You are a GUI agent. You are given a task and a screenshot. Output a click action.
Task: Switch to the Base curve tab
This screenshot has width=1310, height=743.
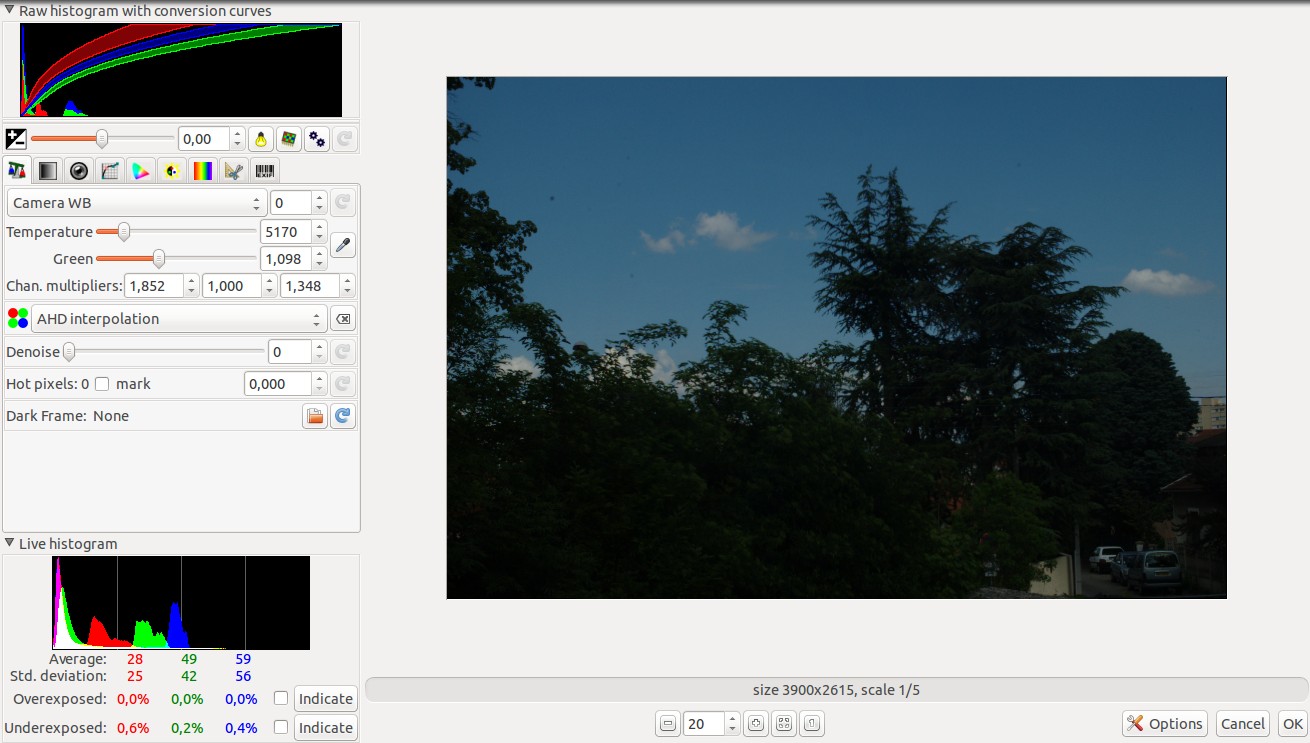coord(109,170)
